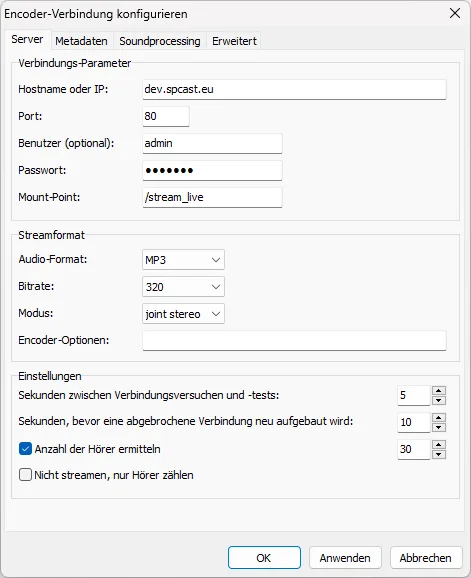Increase seconds between connection attempts
471x578 pixels.
coord(439,391)
